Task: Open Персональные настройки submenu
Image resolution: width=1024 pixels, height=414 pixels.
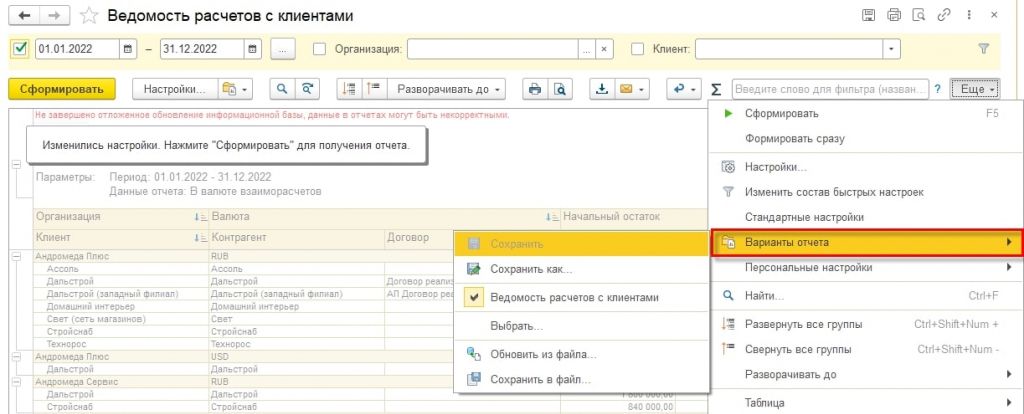Action: (866, 267)
